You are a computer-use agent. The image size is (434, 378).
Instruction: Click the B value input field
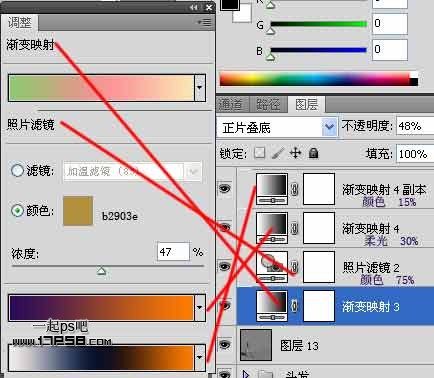click(x=390, y=50)
